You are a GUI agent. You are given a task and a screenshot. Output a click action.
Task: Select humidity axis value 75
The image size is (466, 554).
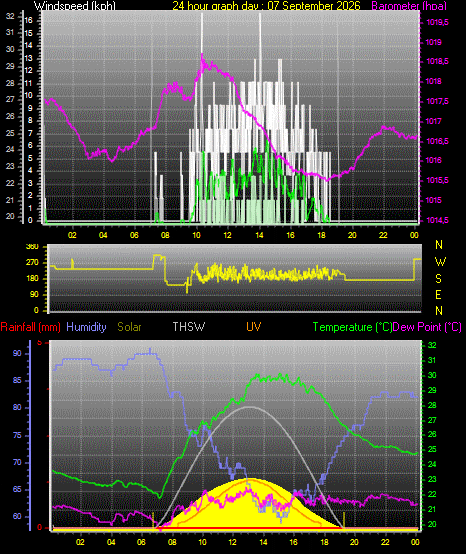pyautogui.click(x=17, y=436)
